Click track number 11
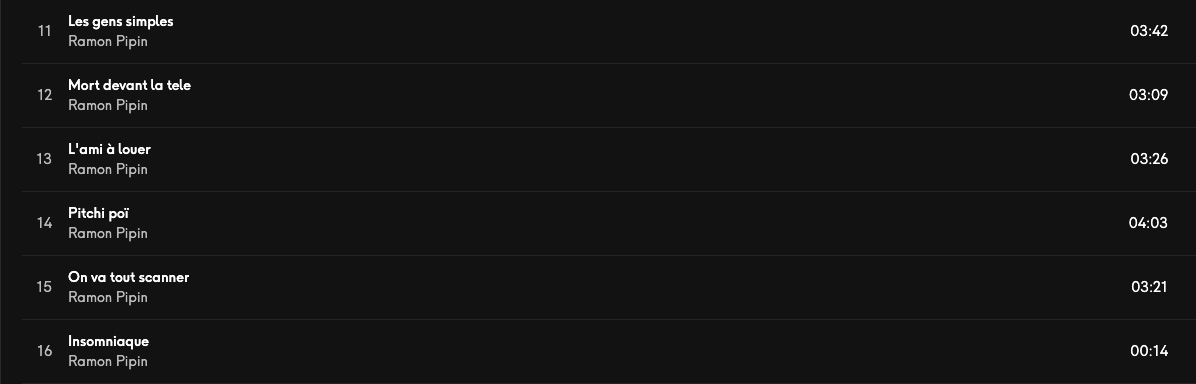This screenshot has height=384, width=1196. point(44,31)
